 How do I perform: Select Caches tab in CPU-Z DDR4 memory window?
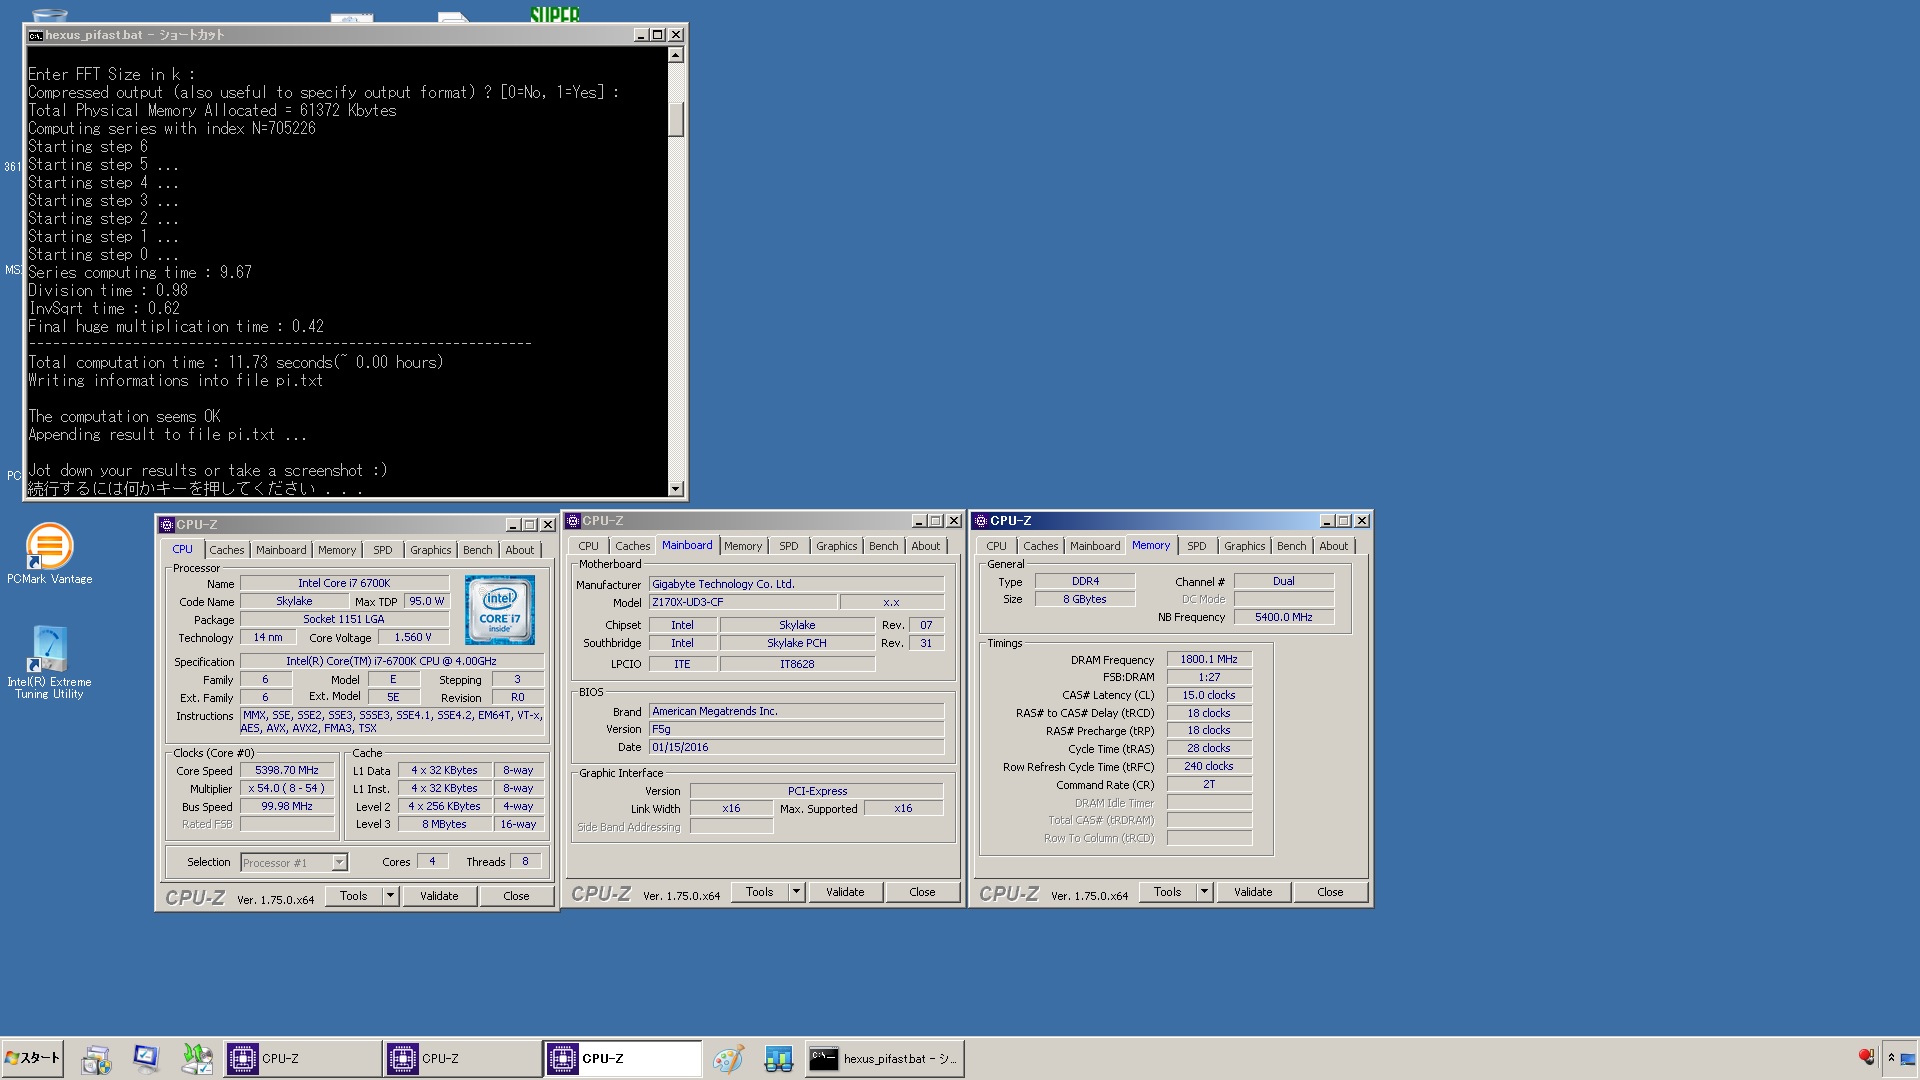[x=1041, y=546]
